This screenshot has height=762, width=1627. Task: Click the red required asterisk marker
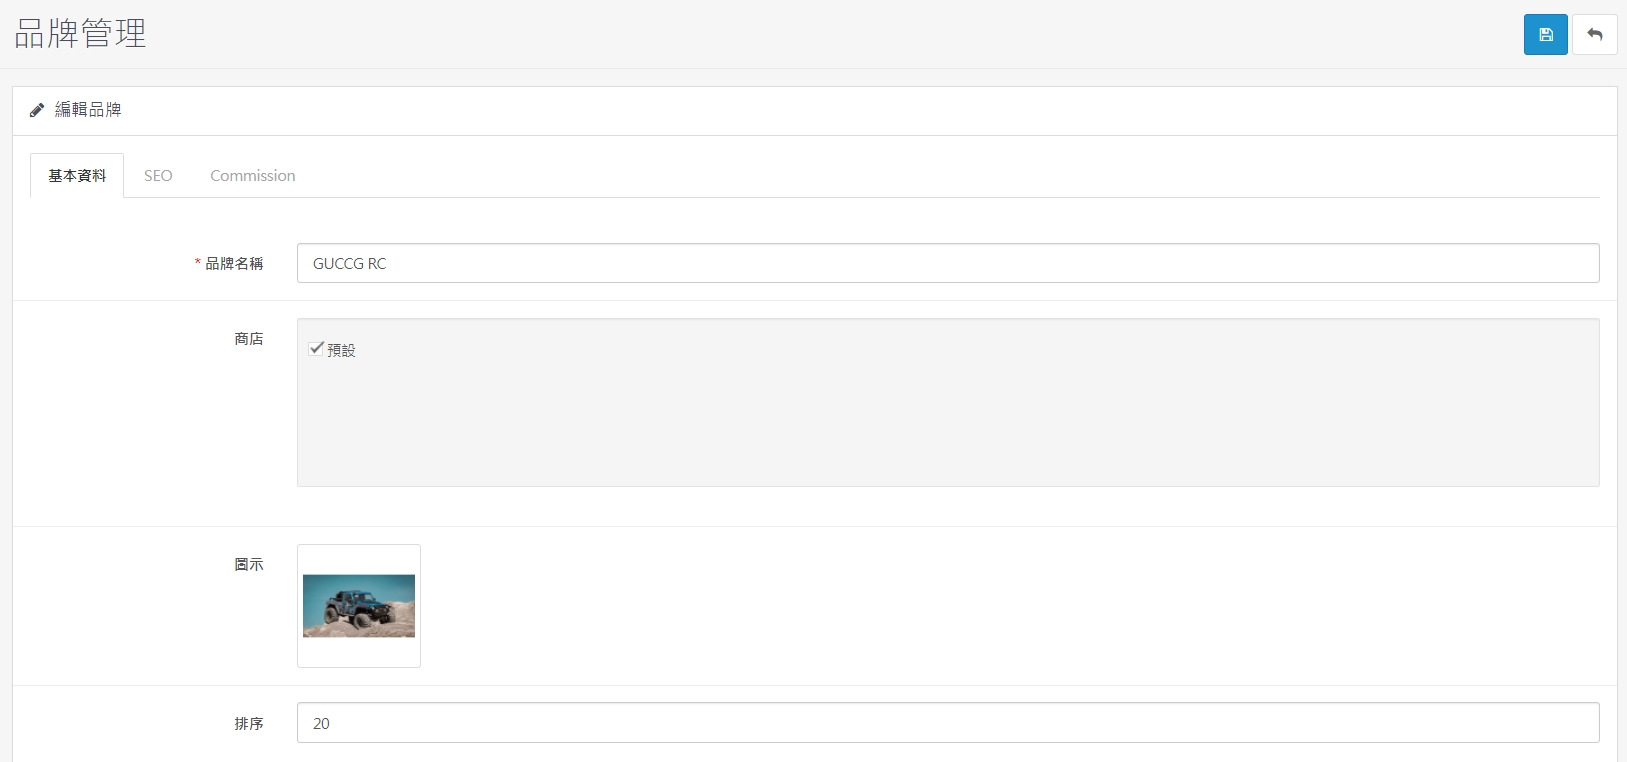(x=198, y=263)
